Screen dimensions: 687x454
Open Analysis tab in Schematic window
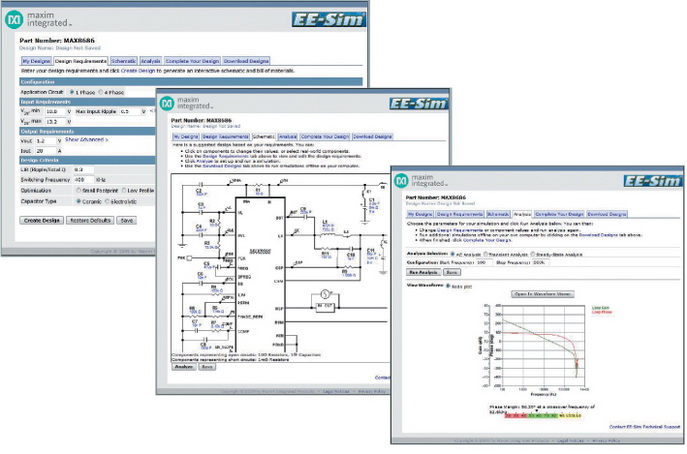coord(287,136)
